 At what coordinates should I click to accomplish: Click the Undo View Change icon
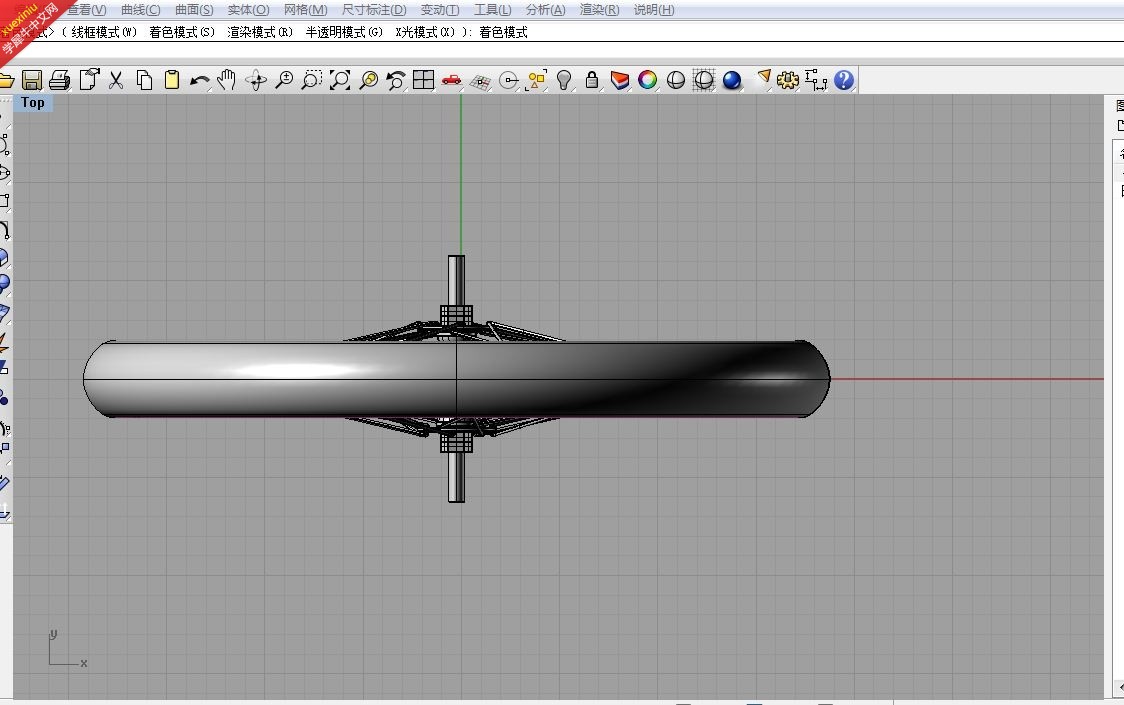[396, 80]
